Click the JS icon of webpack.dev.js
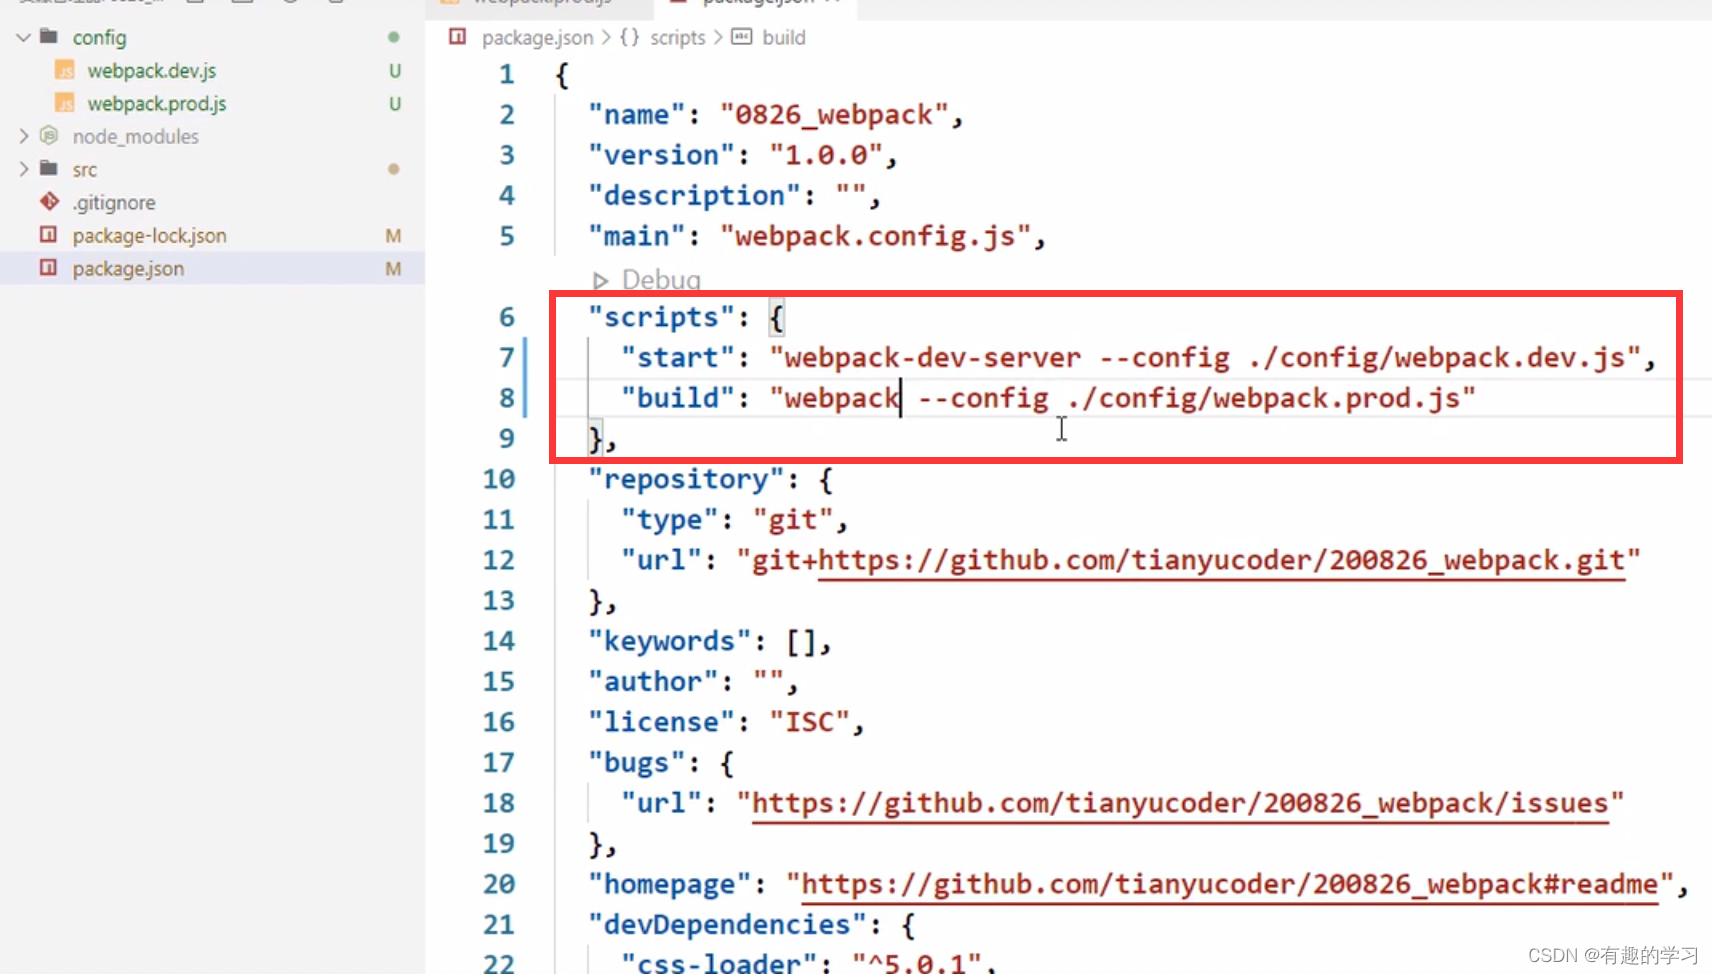Screen dimensions: 1712x974 65,71
